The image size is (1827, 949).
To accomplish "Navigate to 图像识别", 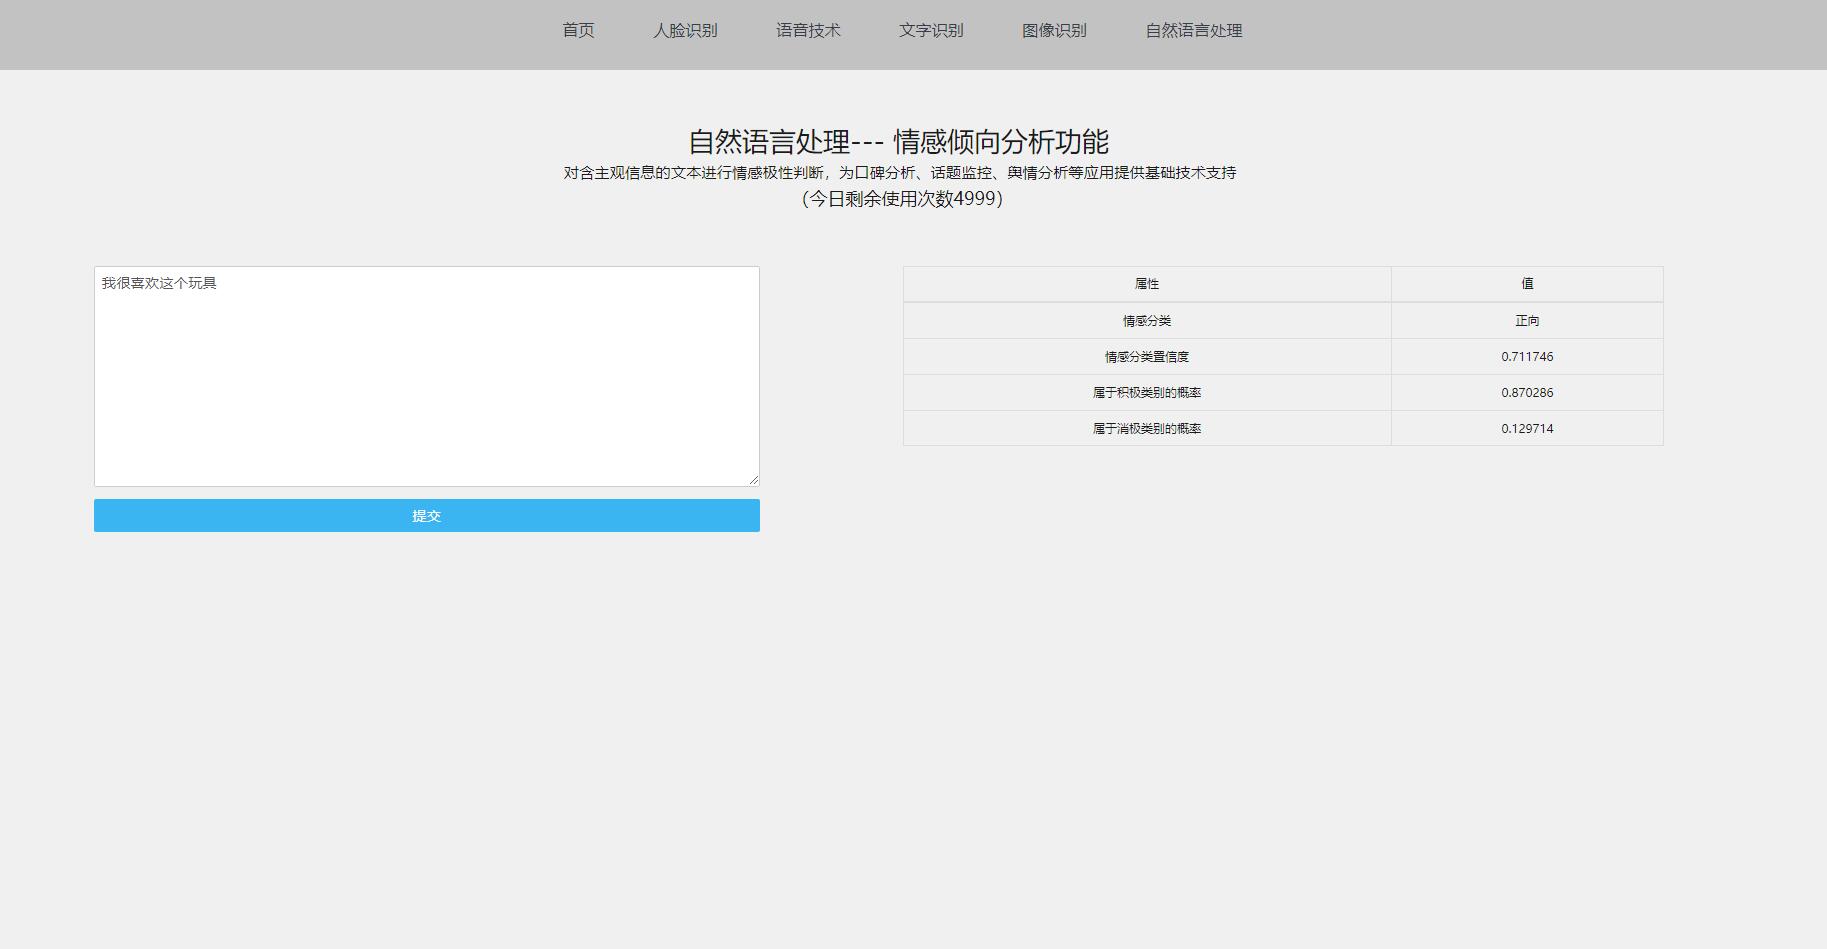I will (x=1053, y=30).
